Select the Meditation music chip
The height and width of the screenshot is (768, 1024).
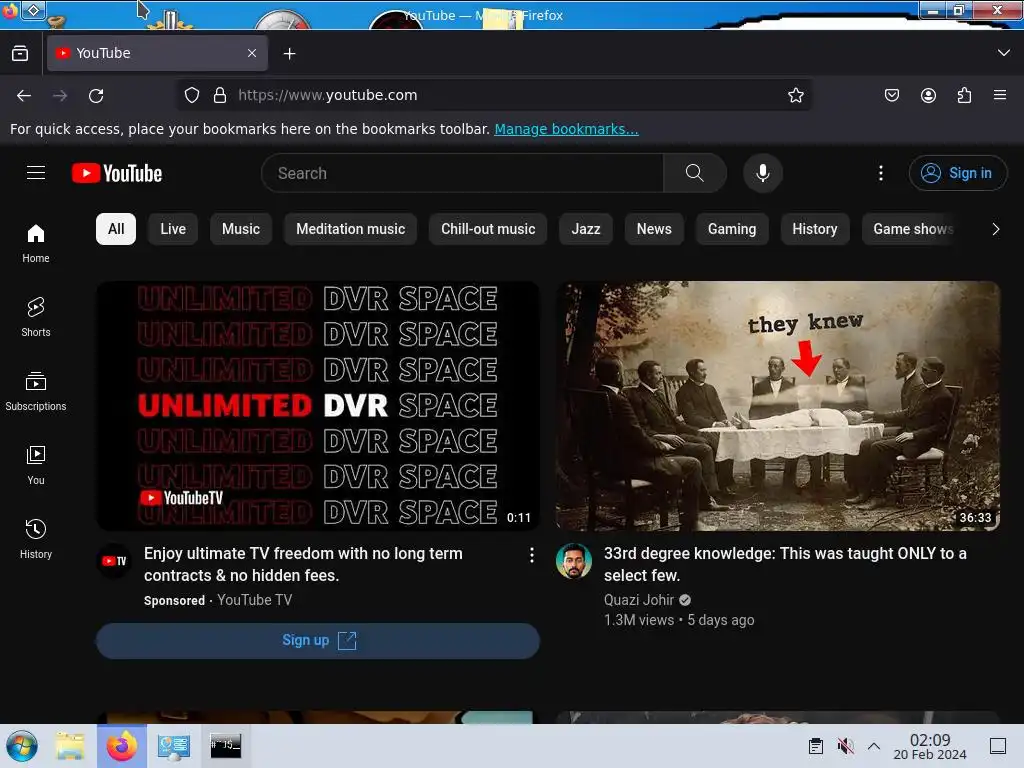click(x=351, y=229)
